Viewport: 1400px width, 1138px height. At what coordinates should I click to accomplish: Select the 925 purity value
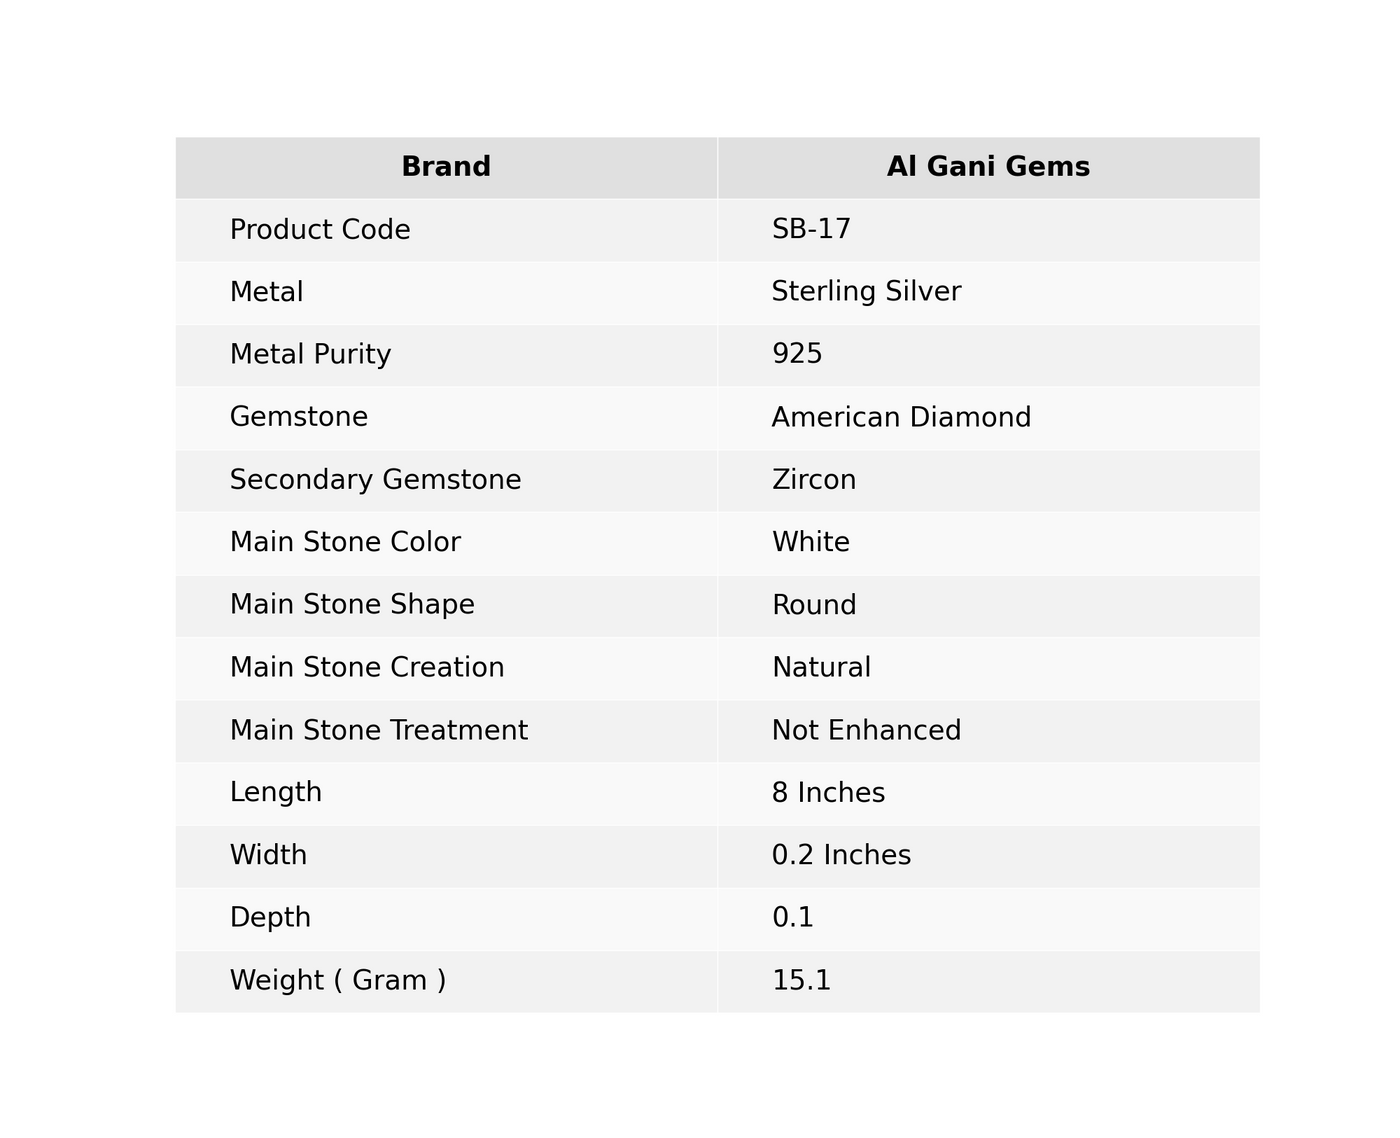click(x=797, y=354)
